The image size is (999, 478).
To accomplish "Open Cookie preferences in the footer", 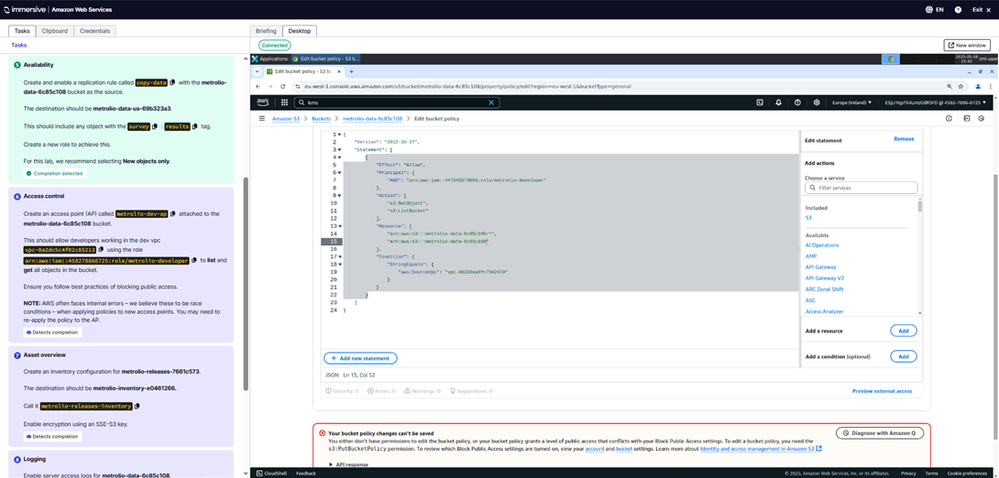I will (965, 473).
